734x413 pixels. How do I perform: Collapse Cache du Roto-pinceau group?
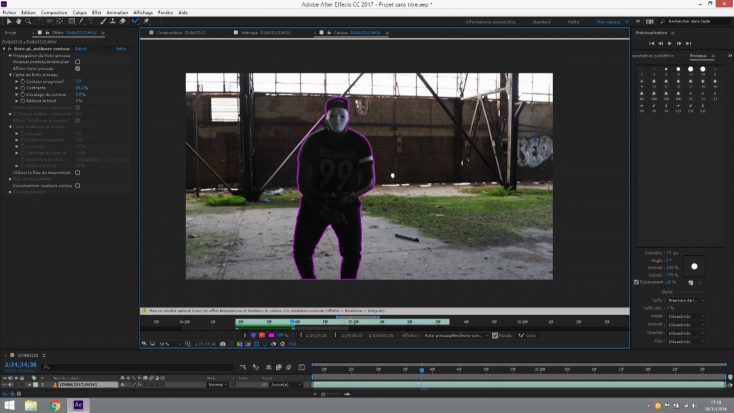pos(10,75)
